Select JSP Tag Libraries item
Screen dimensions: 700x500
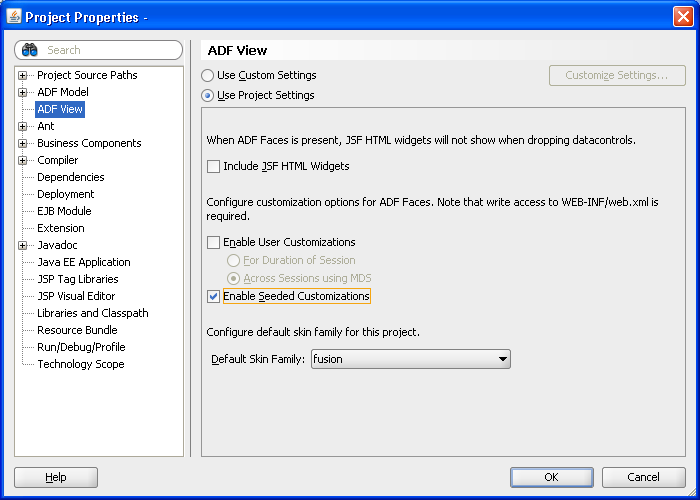pyautogui.click(x=78, y=279)
